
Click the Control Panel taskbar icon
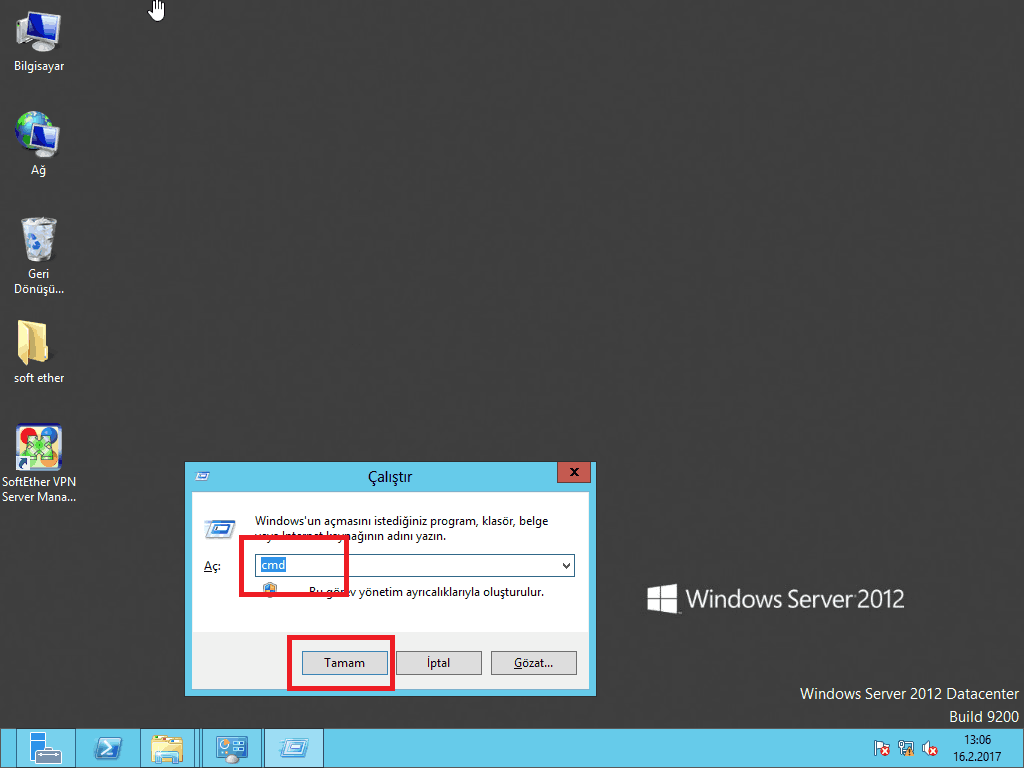pos(232,748)
